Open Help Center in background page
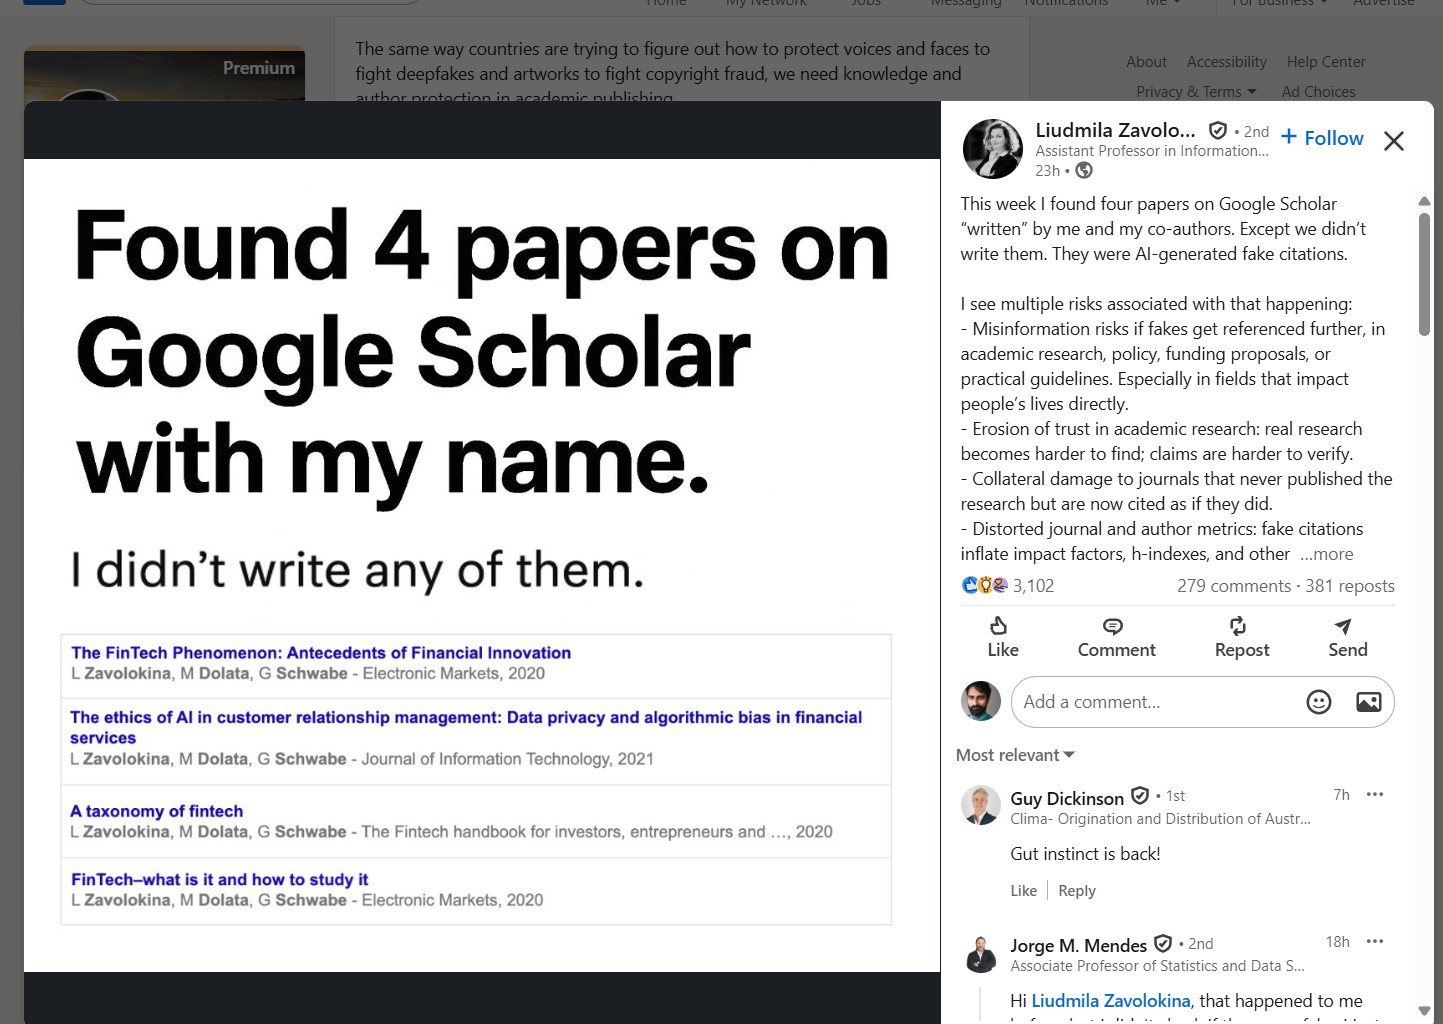This screenshot has width=1443, height=1024. [1326, 62]
